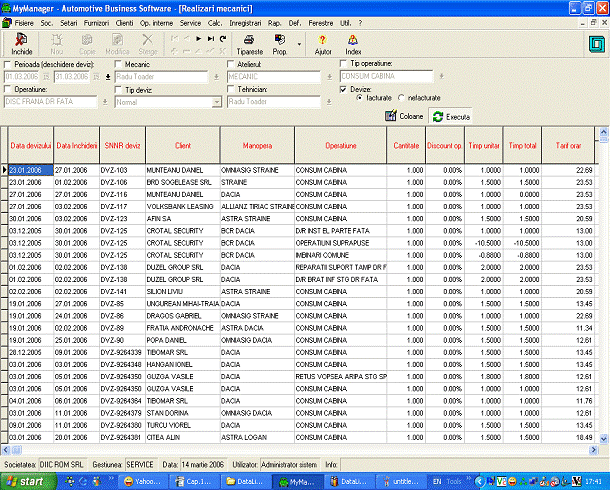Click the Tipareste printer icon
Viewport: 610px width, 490px height.
248,43
